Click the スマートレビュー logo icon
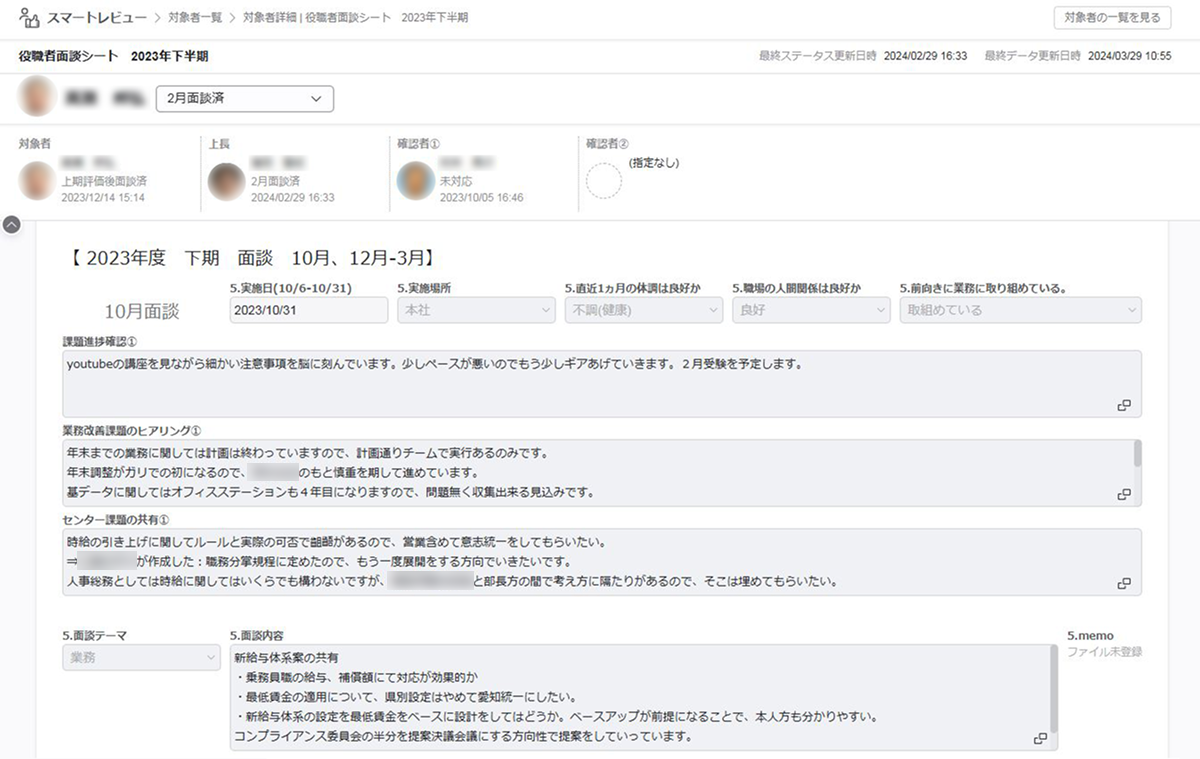Screen dimensions: 1200x759 [x=30, y=18]
